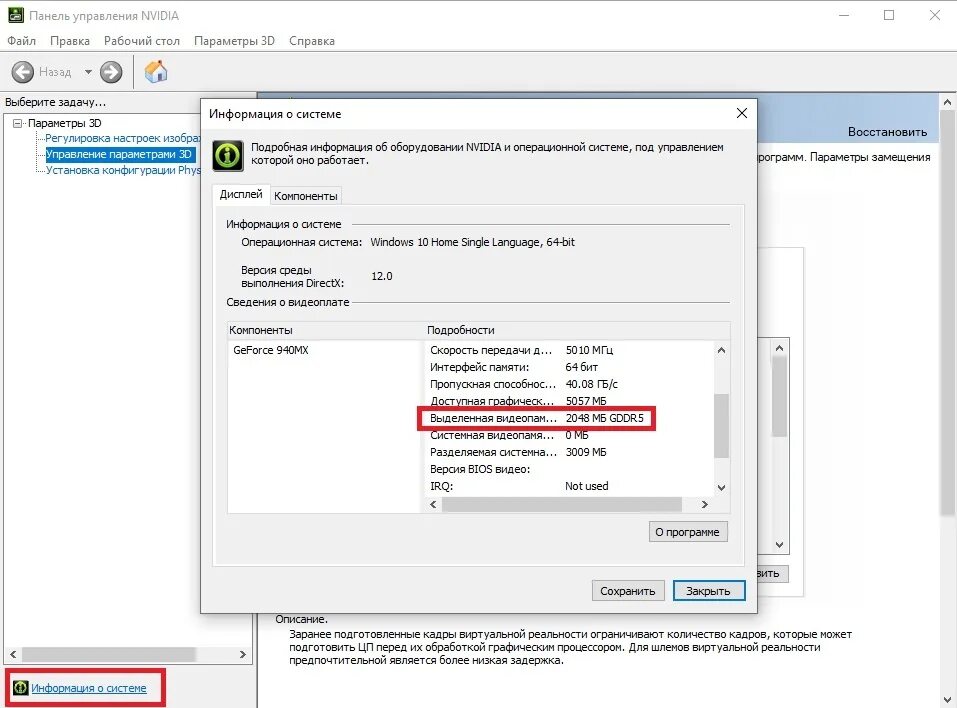This screenshot has height=708, width=957.
Task: Open the Параметры 3D menu
Action: point(234,41)
